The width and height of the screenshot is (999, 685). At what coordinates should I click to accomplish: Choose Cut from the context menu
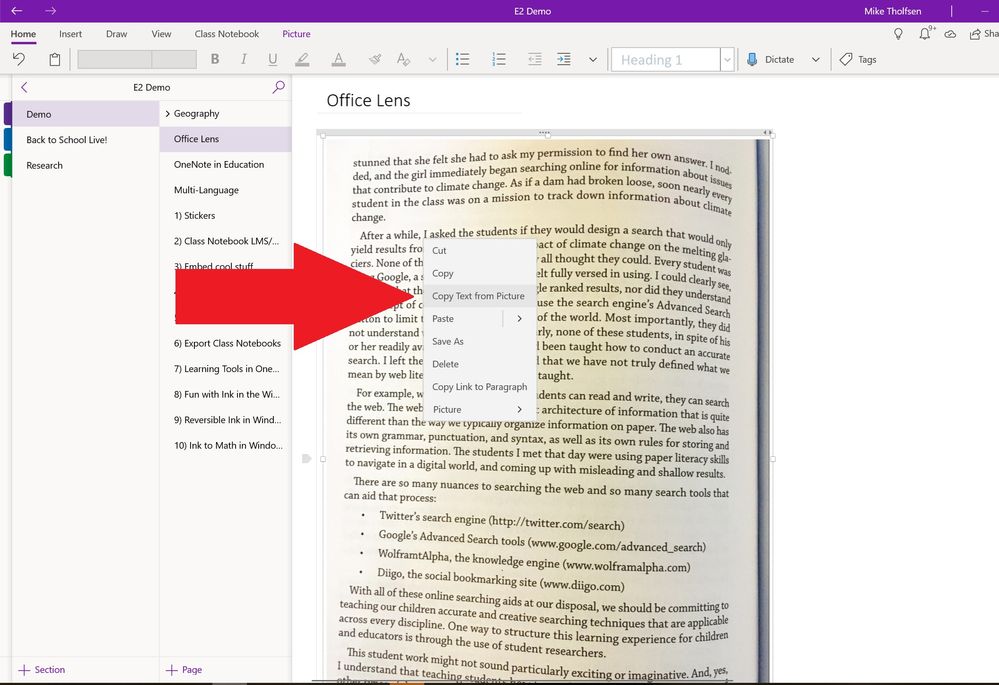(x=479, y=250)
